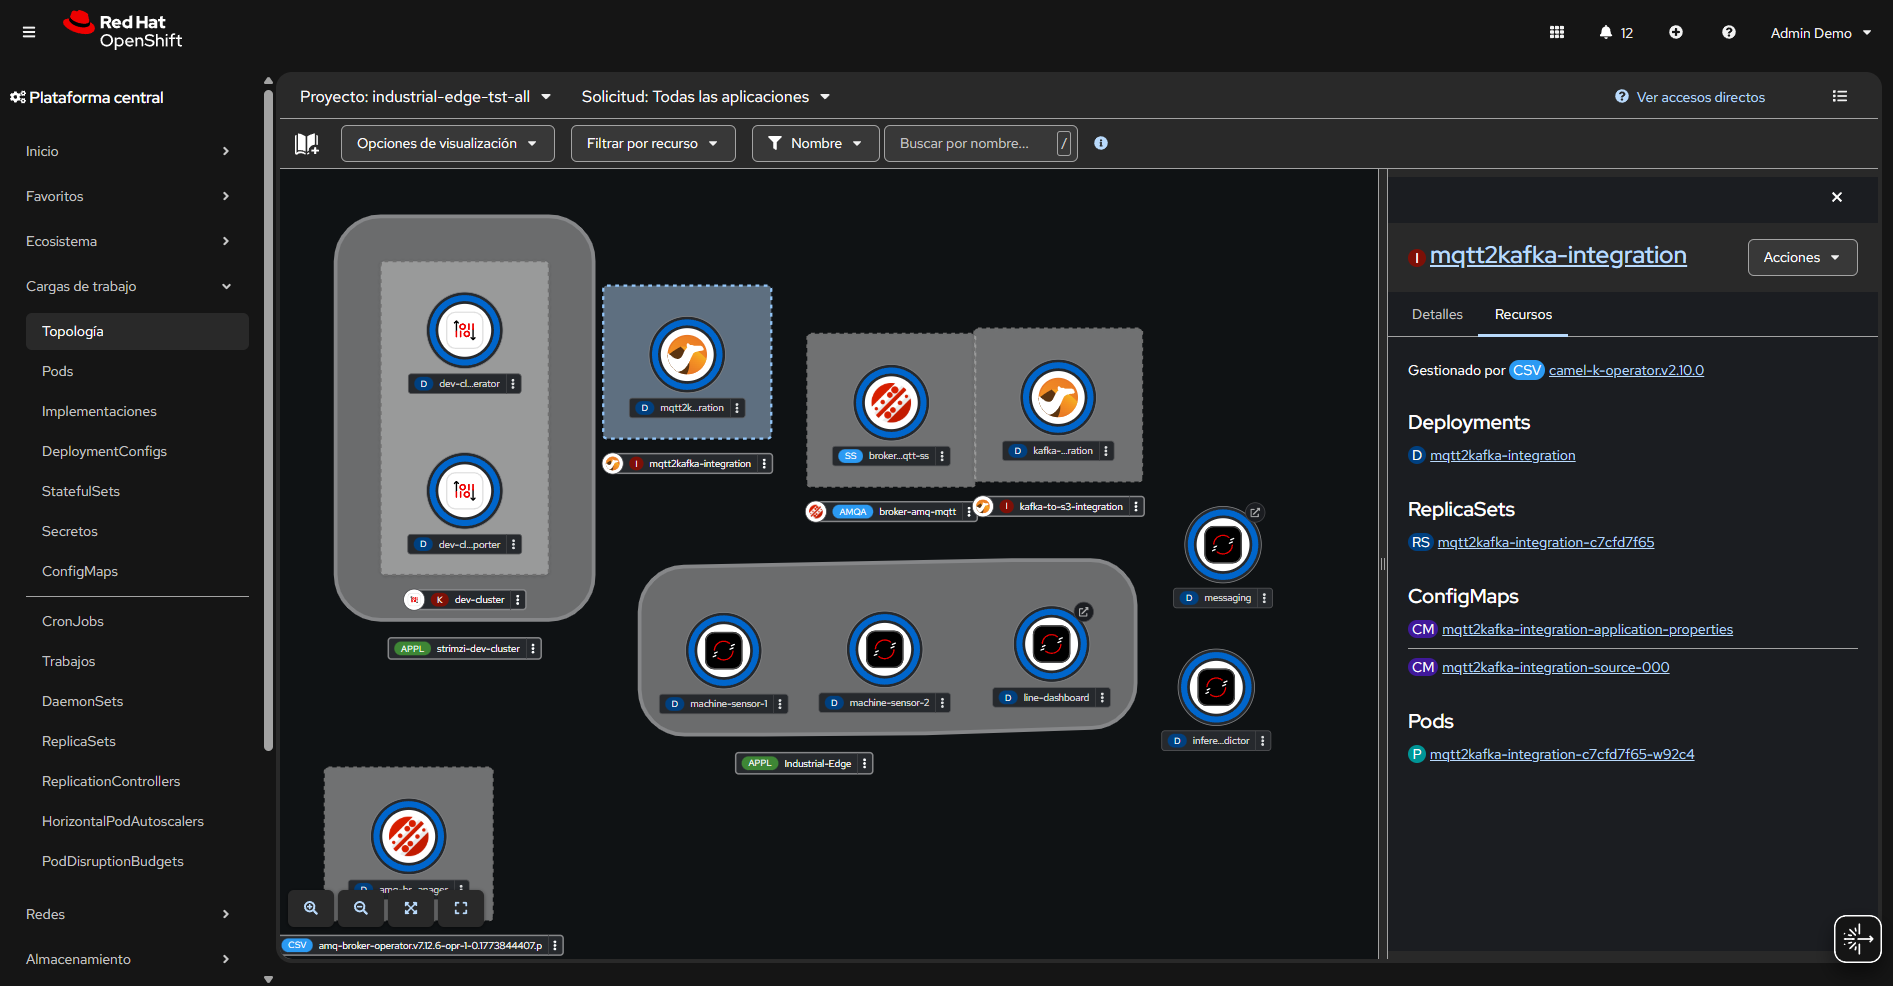
Task: Open the Solicitud applications dropdown
Action: tap(706, 97)
